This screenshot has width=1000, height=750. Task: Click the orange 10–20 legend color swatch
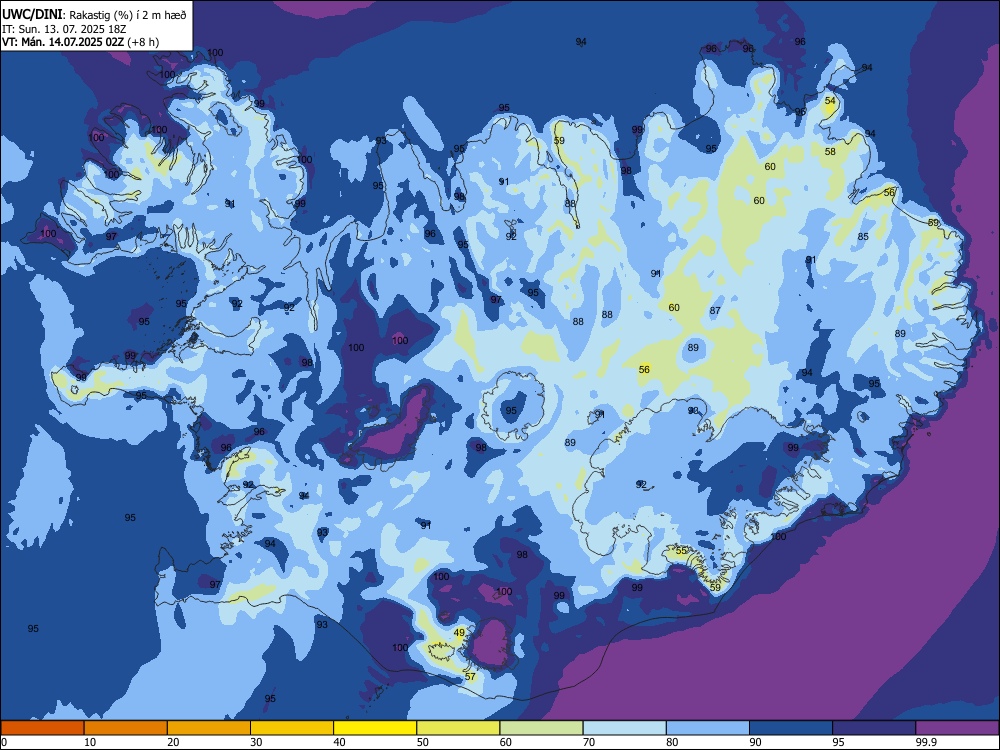pyautogui.click(x=126, y=728)
